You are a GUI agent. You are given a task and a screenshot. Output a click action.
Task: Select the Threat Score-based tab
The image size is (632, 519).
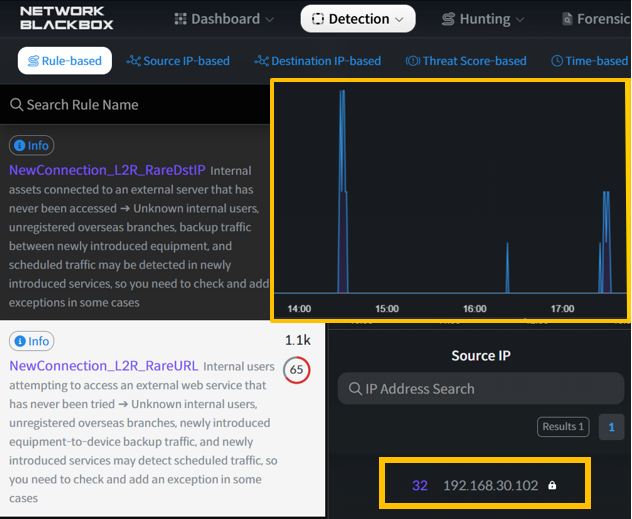[466, 61]
